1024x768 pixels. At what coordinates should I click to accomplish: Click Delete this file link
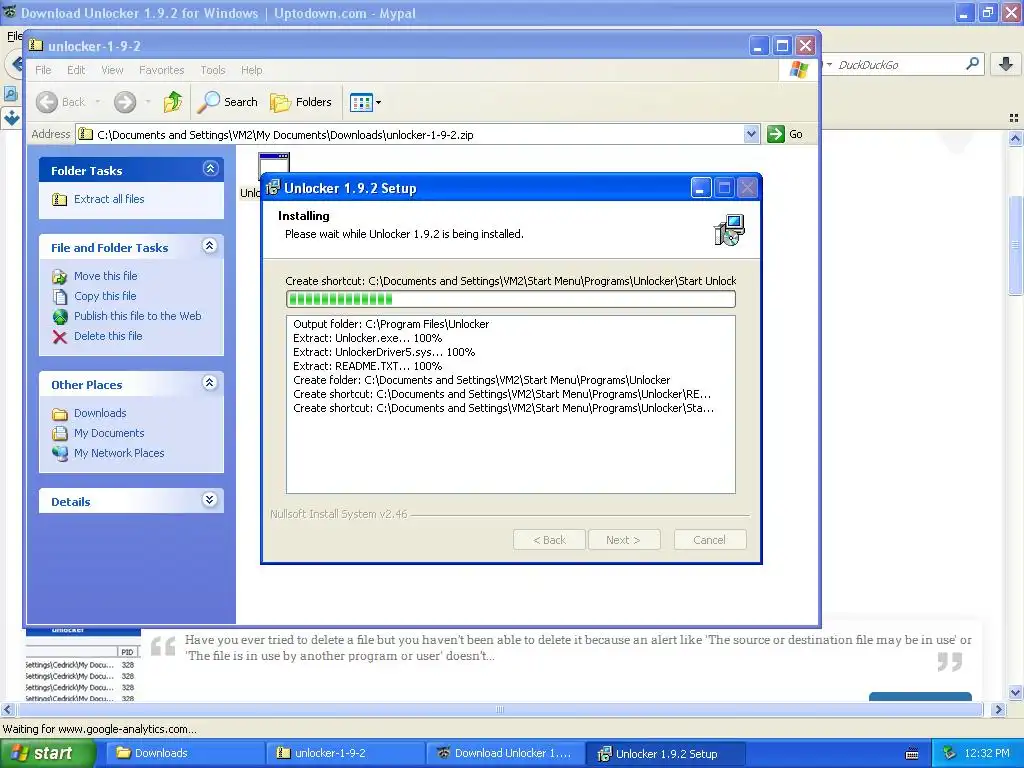(108, 336)
